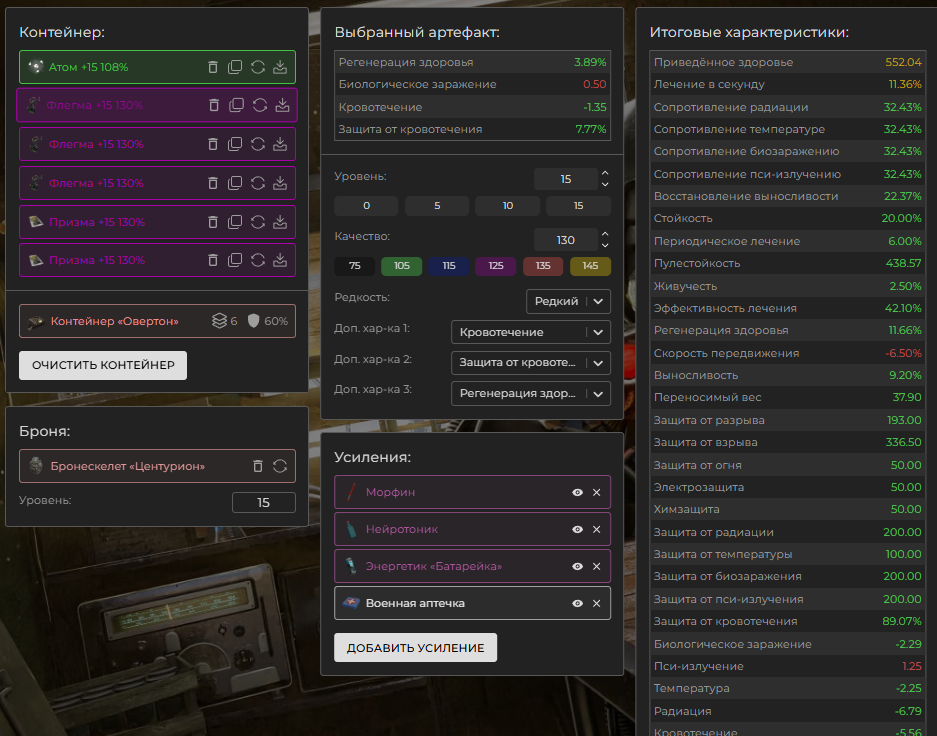Click the Атом artifact thumbnail icon
The image size is (937, 736).
(36, 67)
